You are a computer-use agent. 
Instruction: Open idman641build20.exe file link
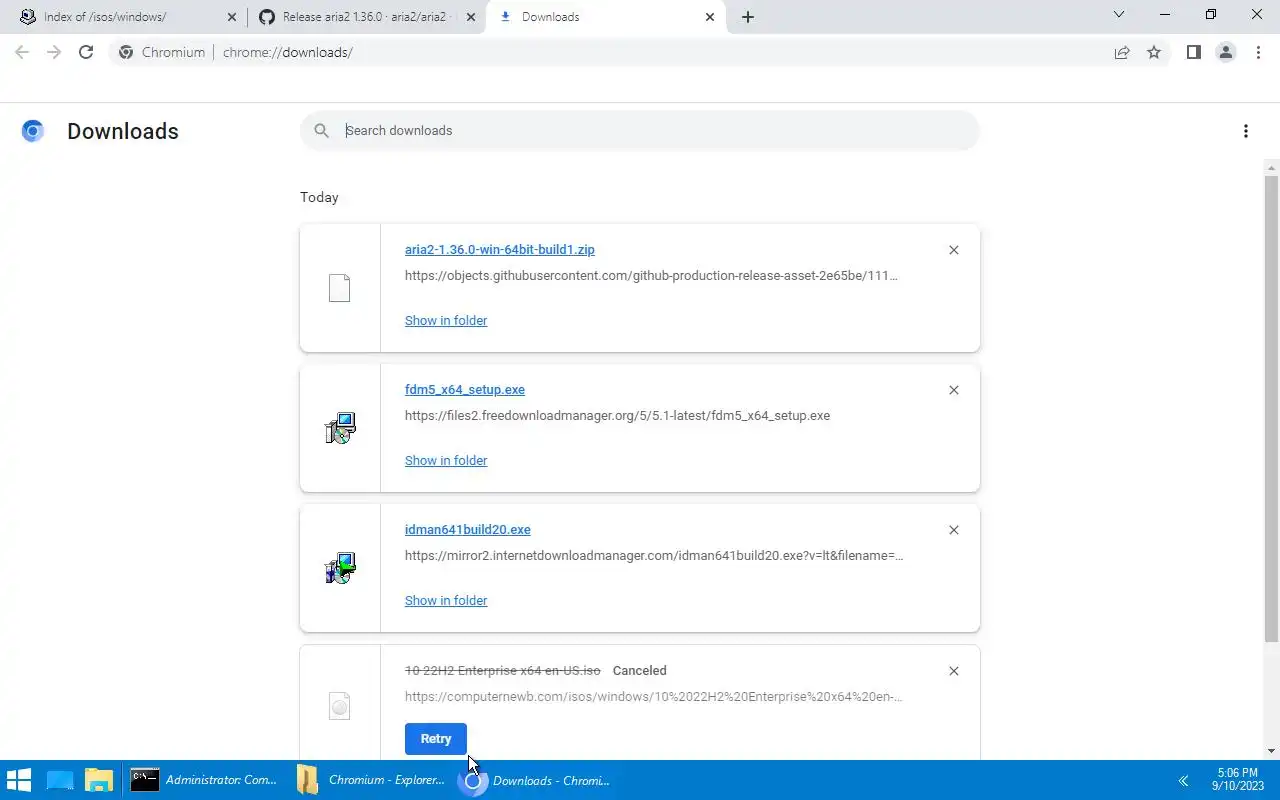tap(467, 530)
